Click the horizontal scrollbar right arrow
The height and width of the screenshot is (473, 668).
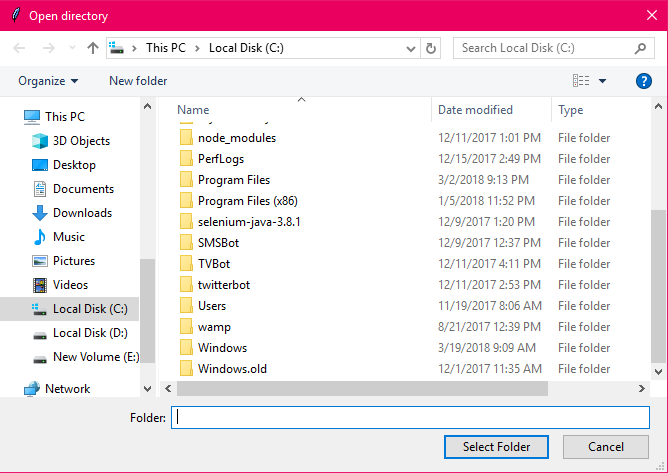click(642, 389)
